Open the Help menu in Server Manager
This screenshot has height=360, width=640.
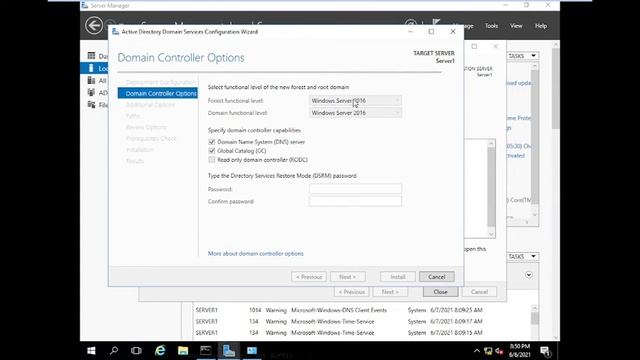(541, 26)
